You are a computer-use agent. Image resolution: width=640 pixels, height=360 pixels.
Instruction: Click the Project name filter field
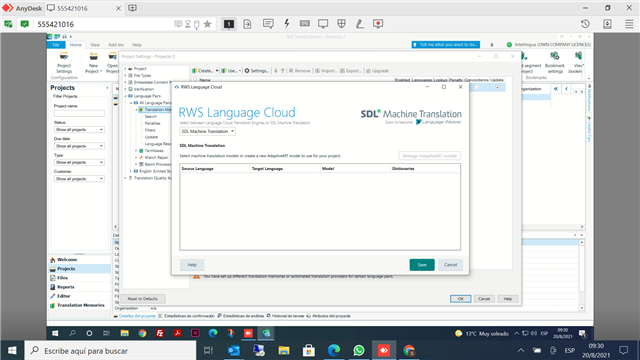(x=79, y=113)
